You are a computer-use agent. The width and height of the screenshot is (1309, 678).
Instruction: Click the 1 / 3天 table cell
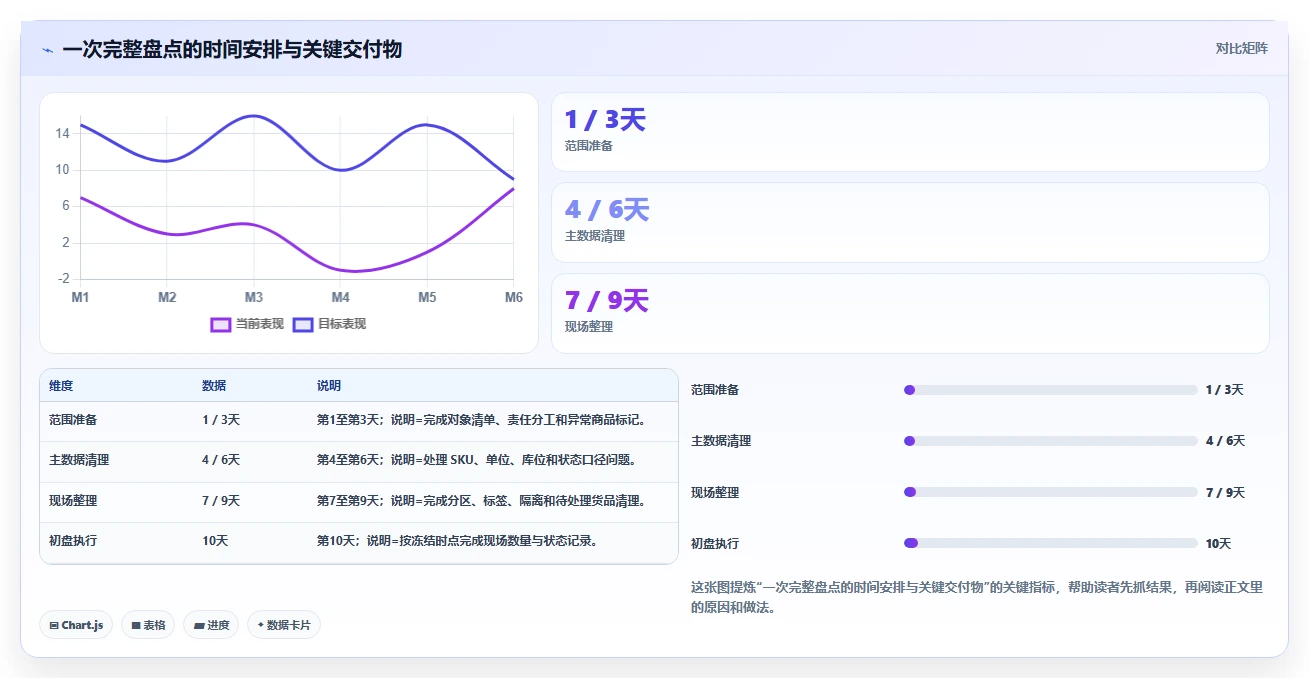click(x=221, y=420)
